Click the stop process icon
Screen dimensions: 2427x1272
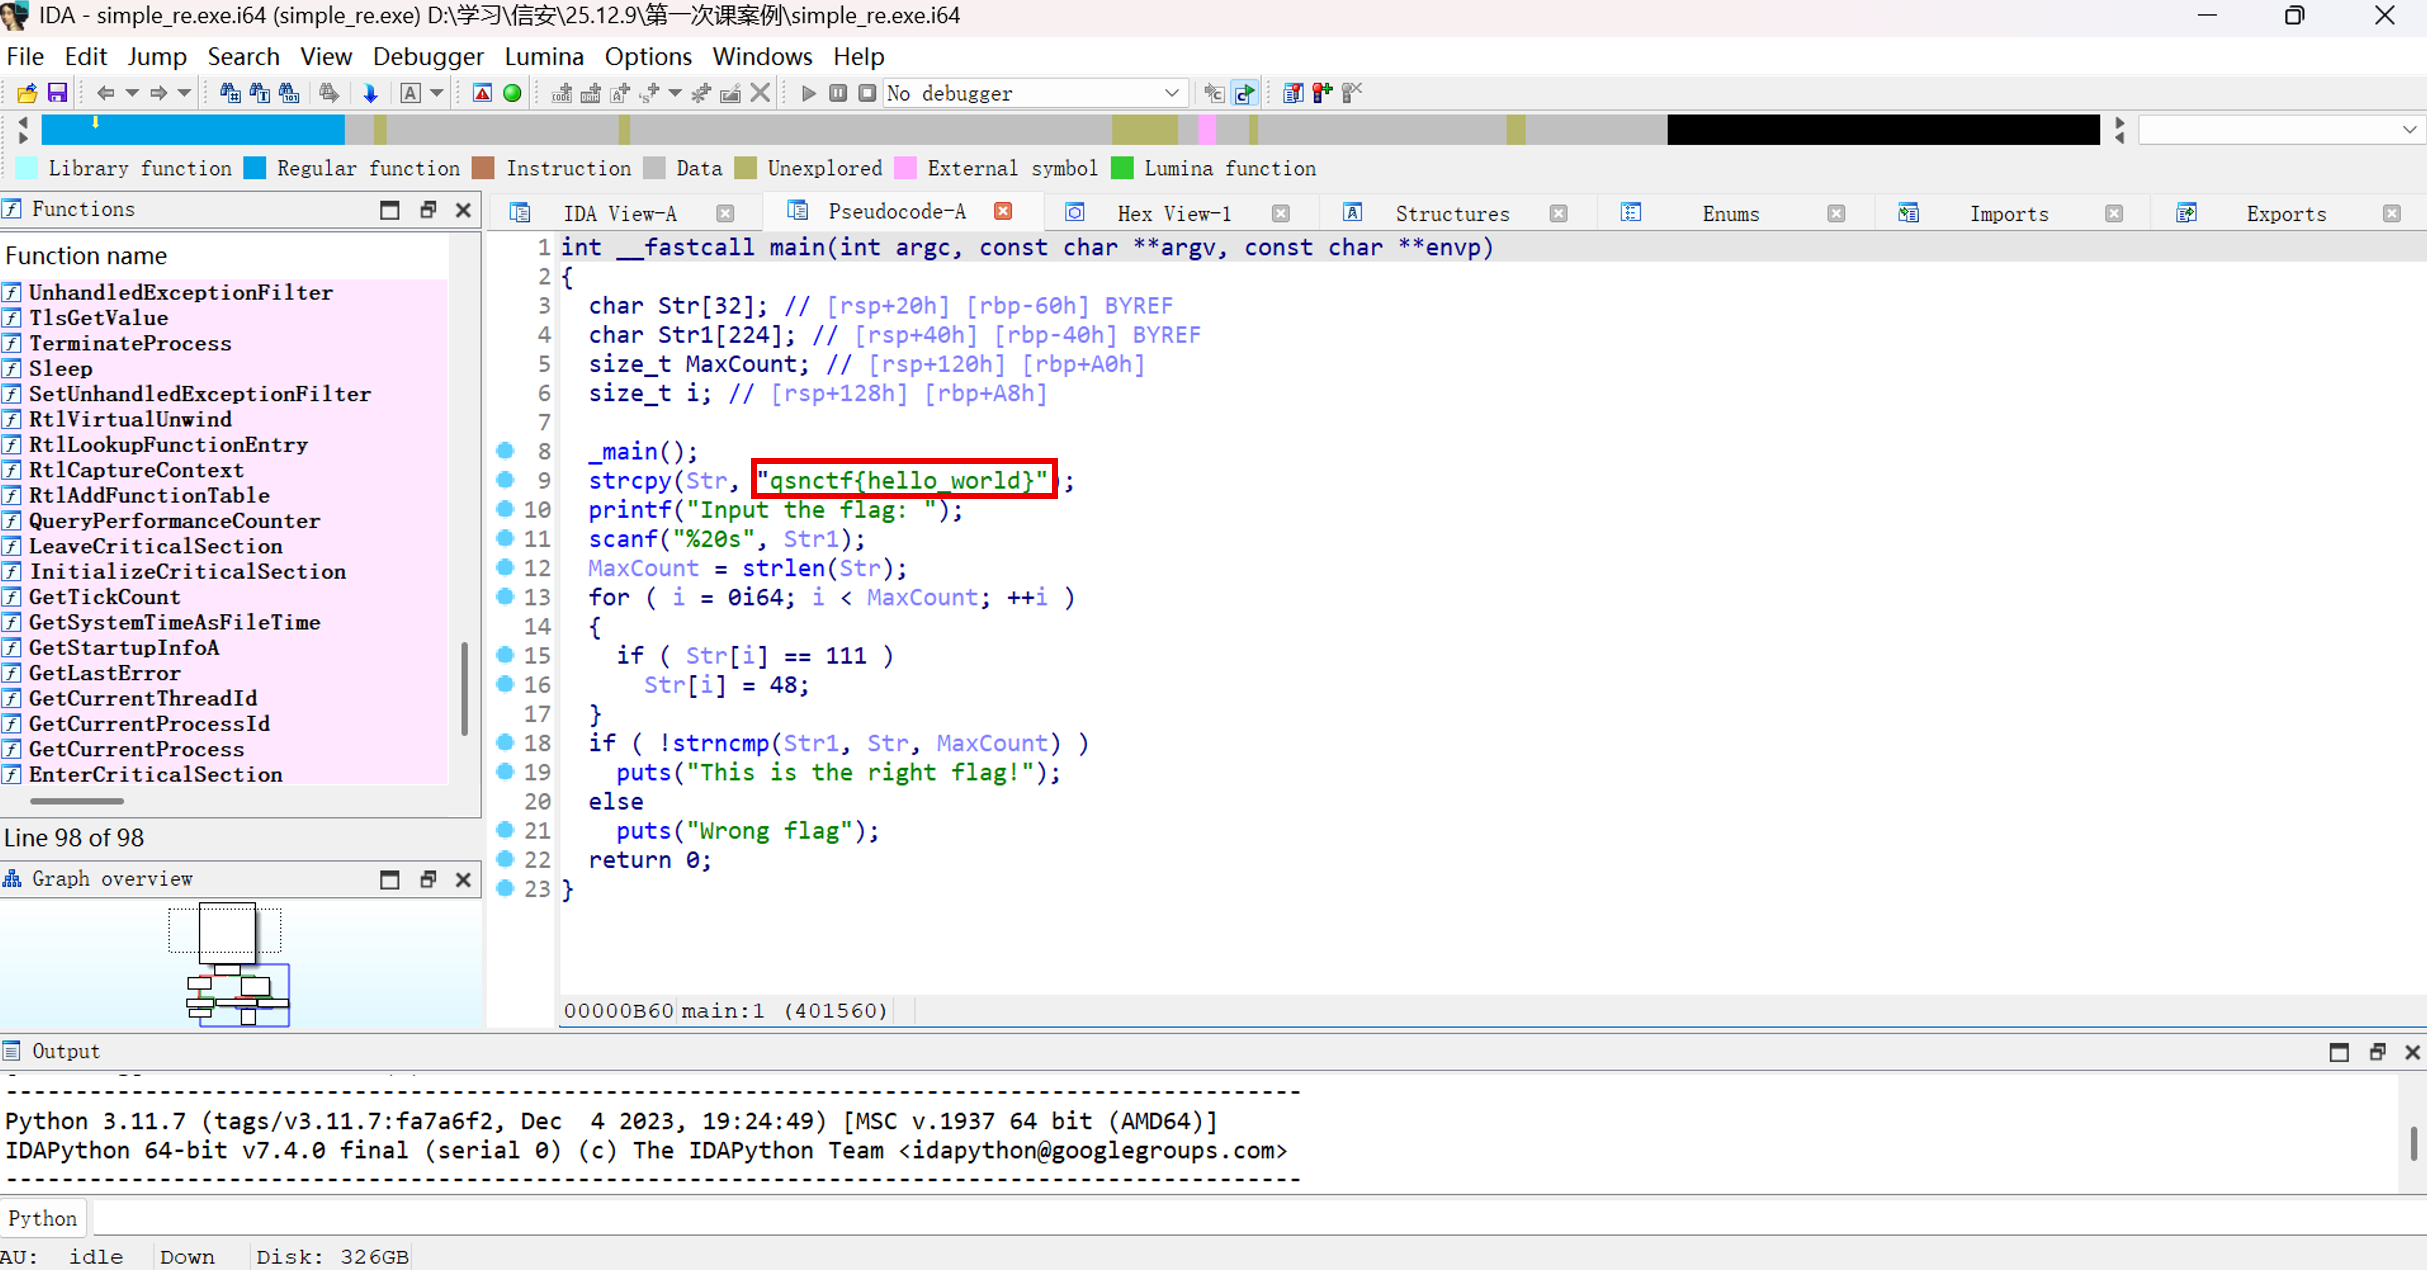pyautogui.click(x=867, y=93)
